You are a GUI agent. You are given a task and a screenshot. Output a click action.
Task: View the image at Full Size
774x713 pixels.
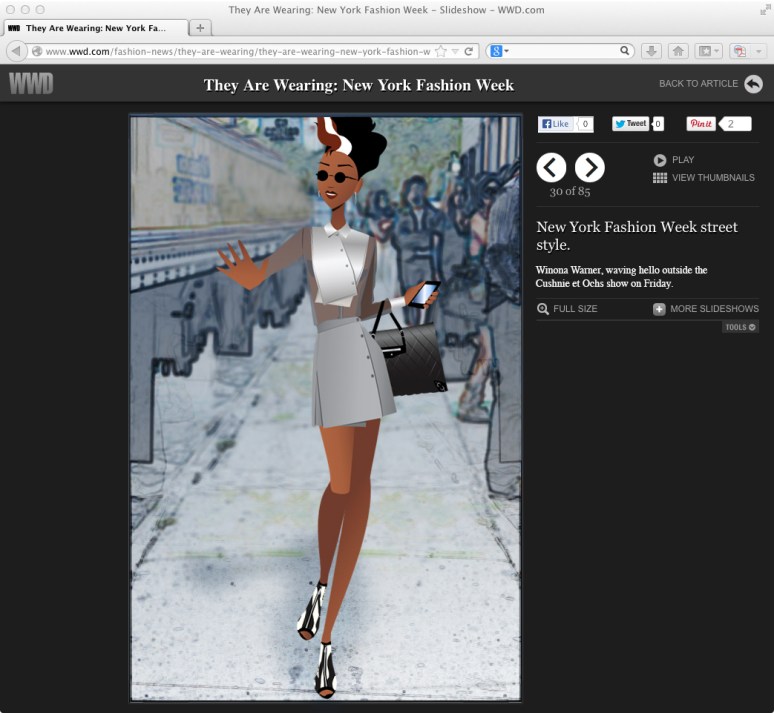[567, 309]
